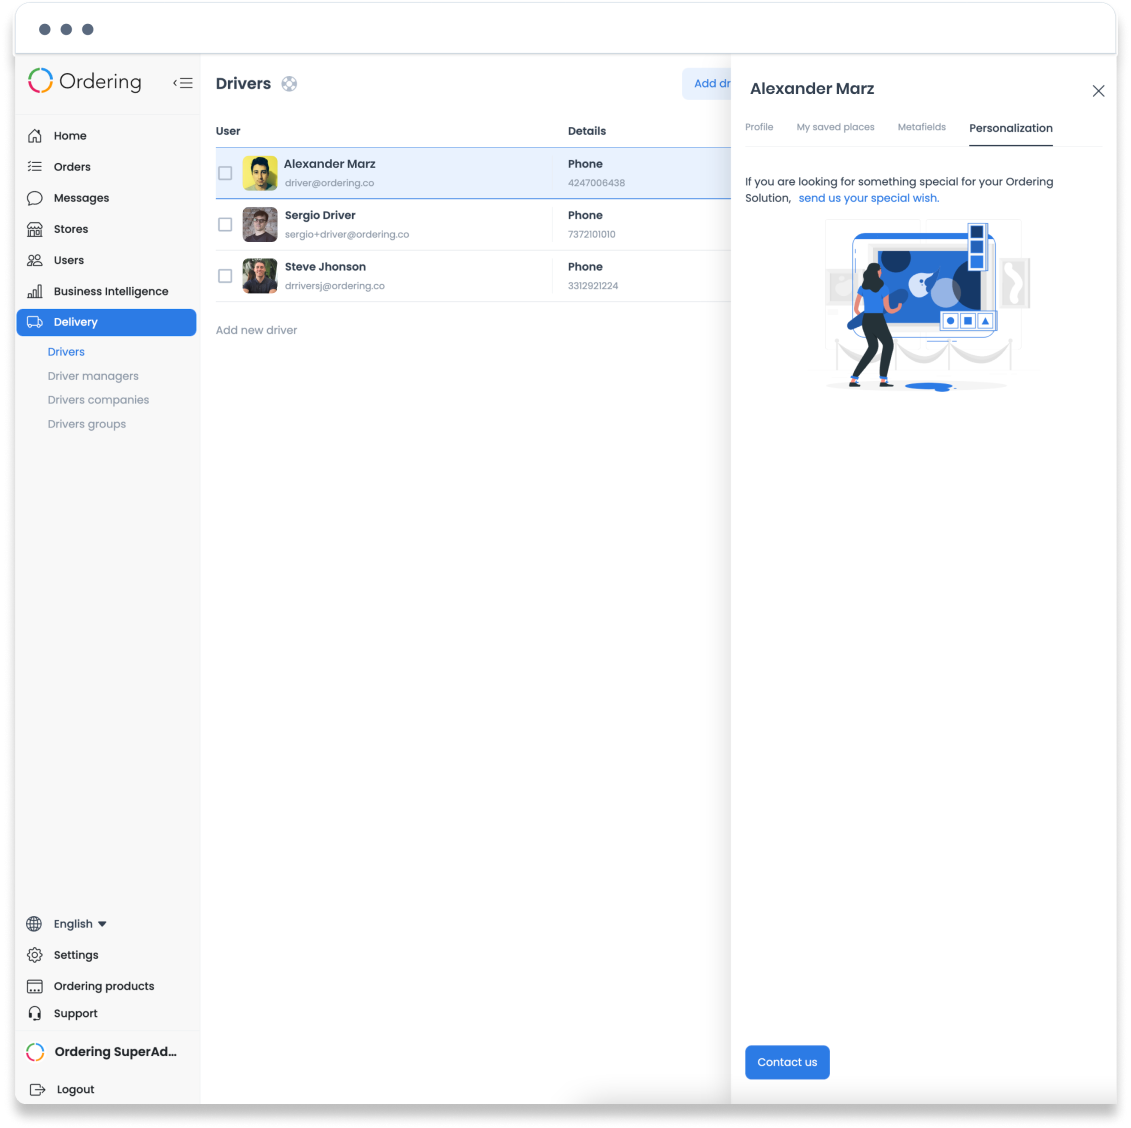Open the English language dropdown
The height and width of the screenshot is (1128, 1131).
tap(80, 924)
